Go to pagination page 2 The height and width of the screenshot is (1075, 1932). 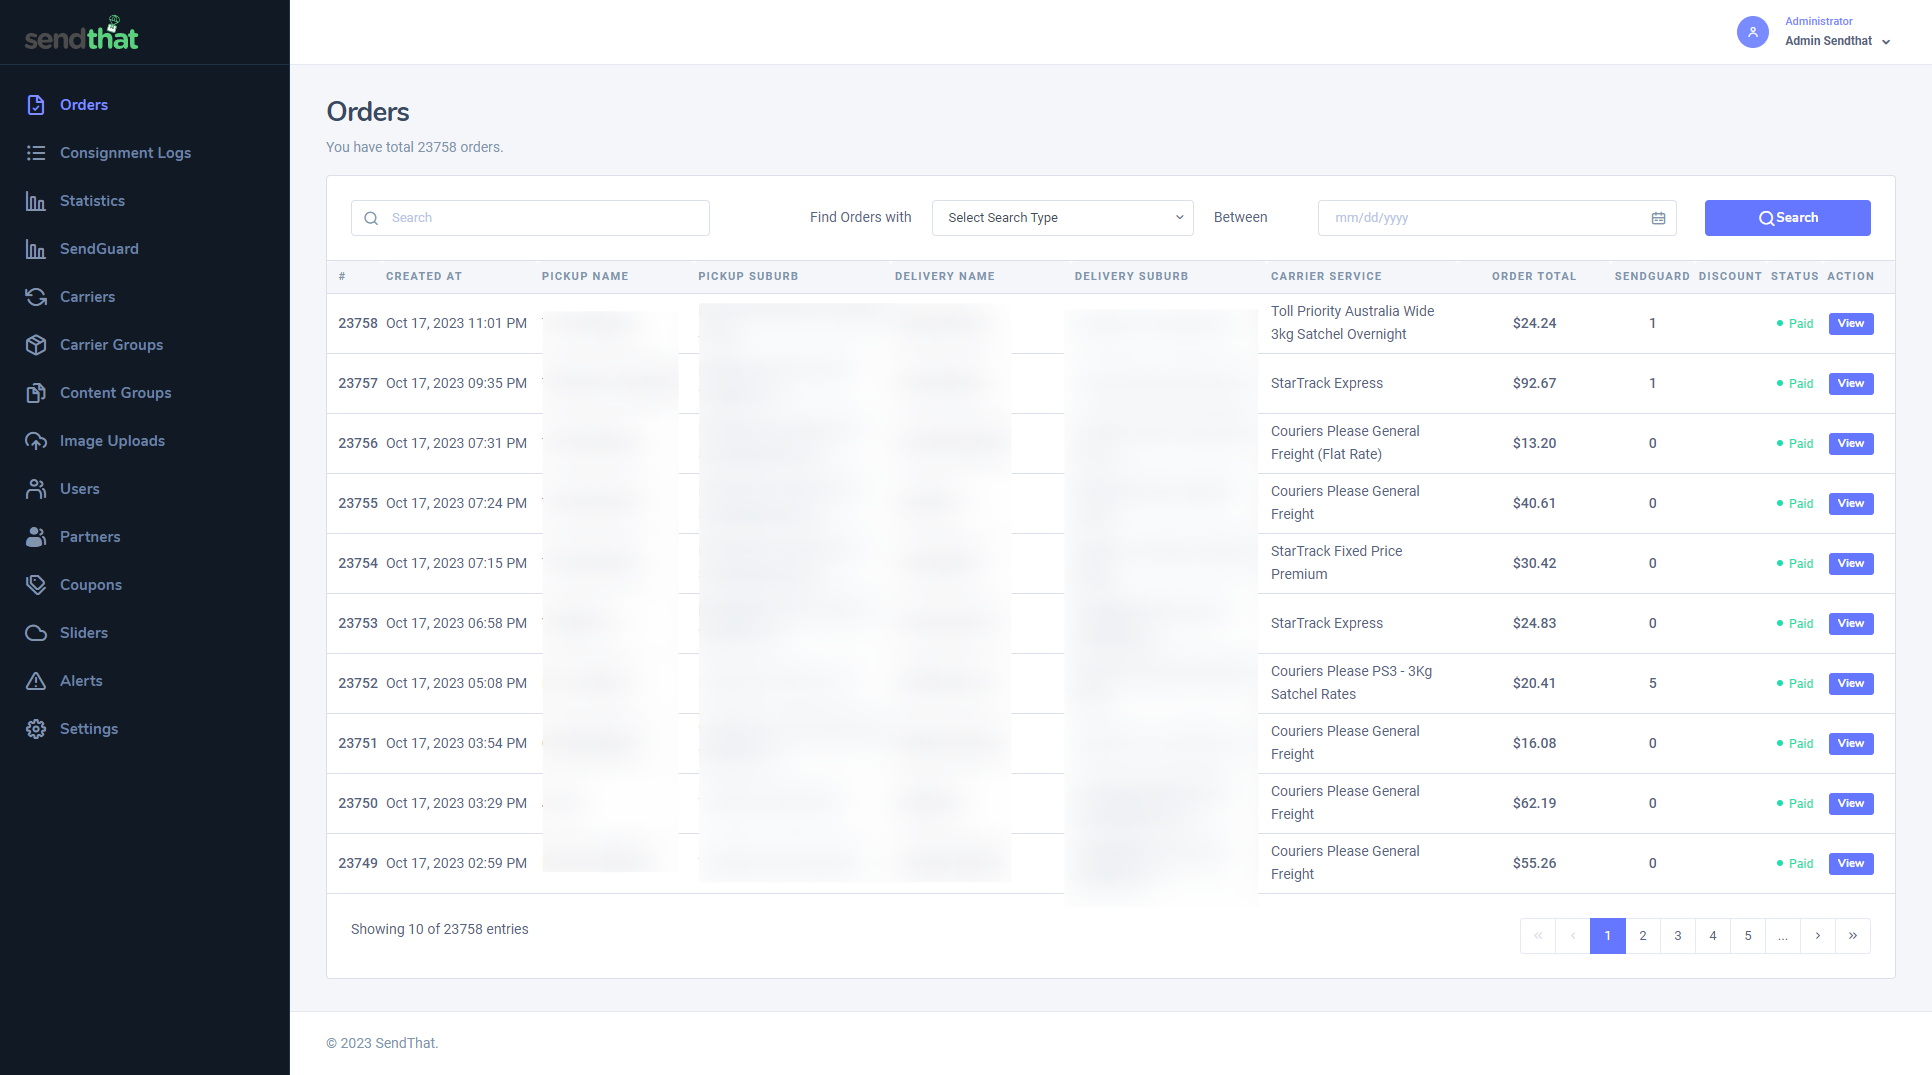point(1642,936)
